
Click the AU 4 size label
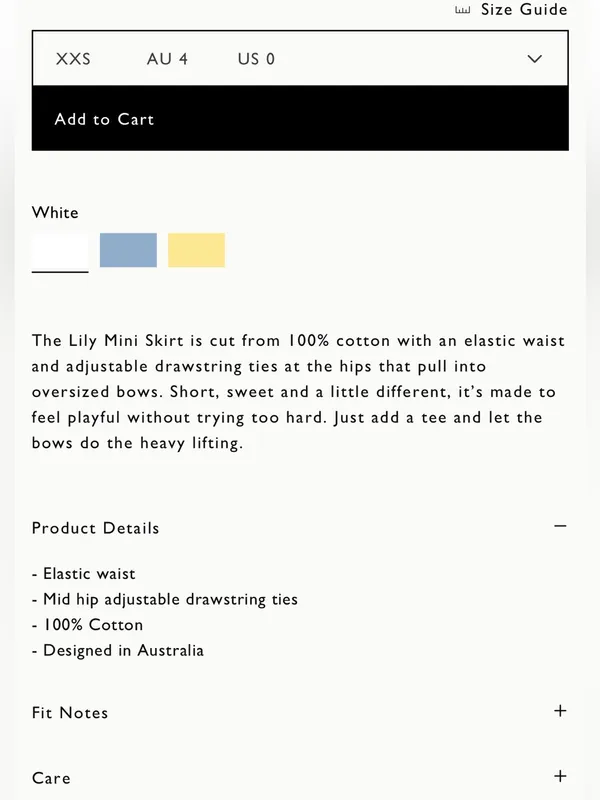click(x=167, y=59)
